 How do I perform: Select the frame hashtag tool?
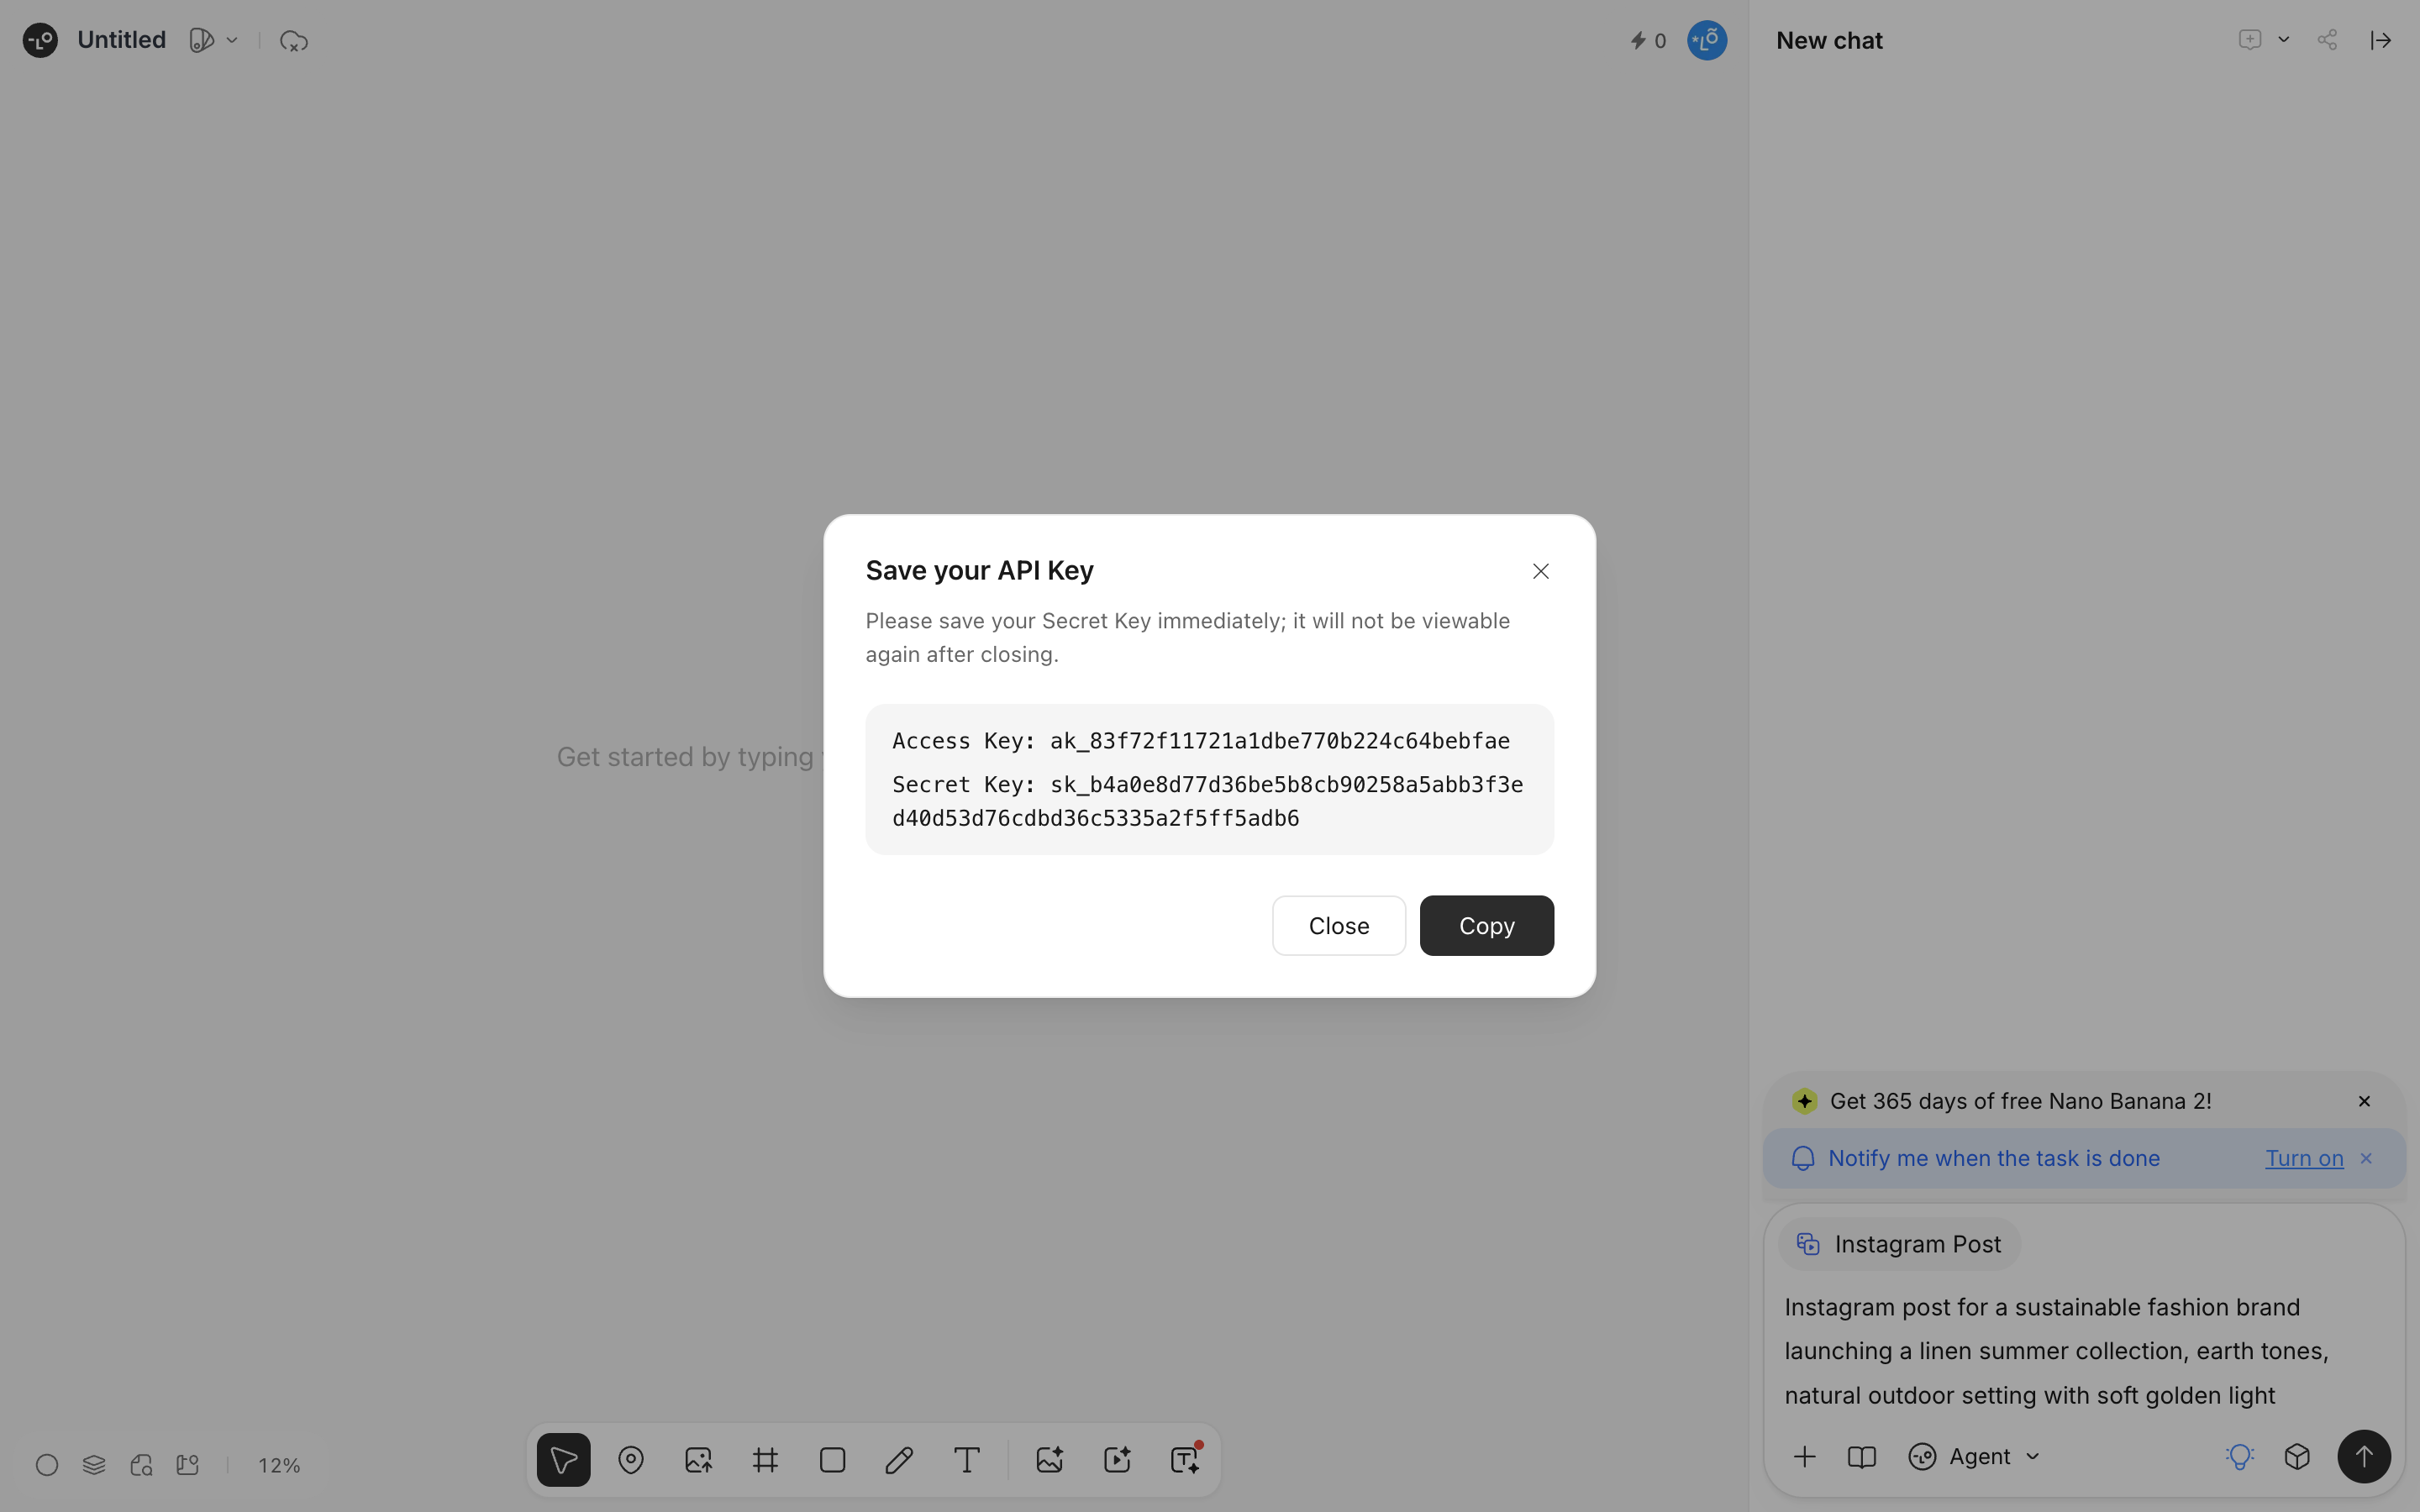point(765,1460)
